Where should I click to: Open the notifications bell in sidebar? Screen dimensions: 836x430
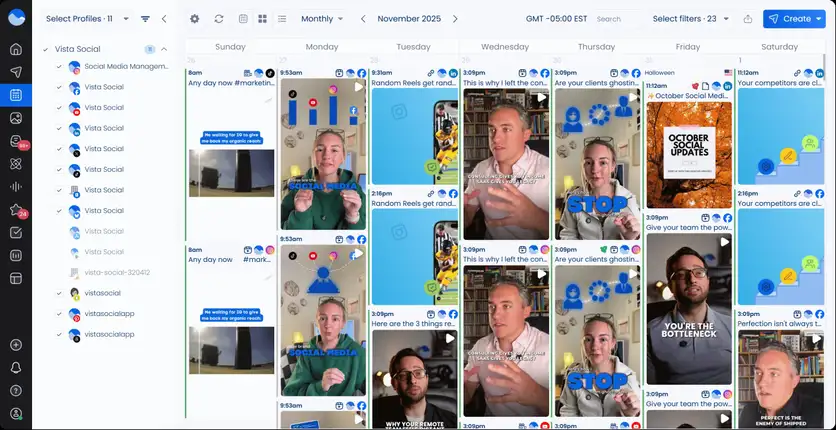(16, 367)
